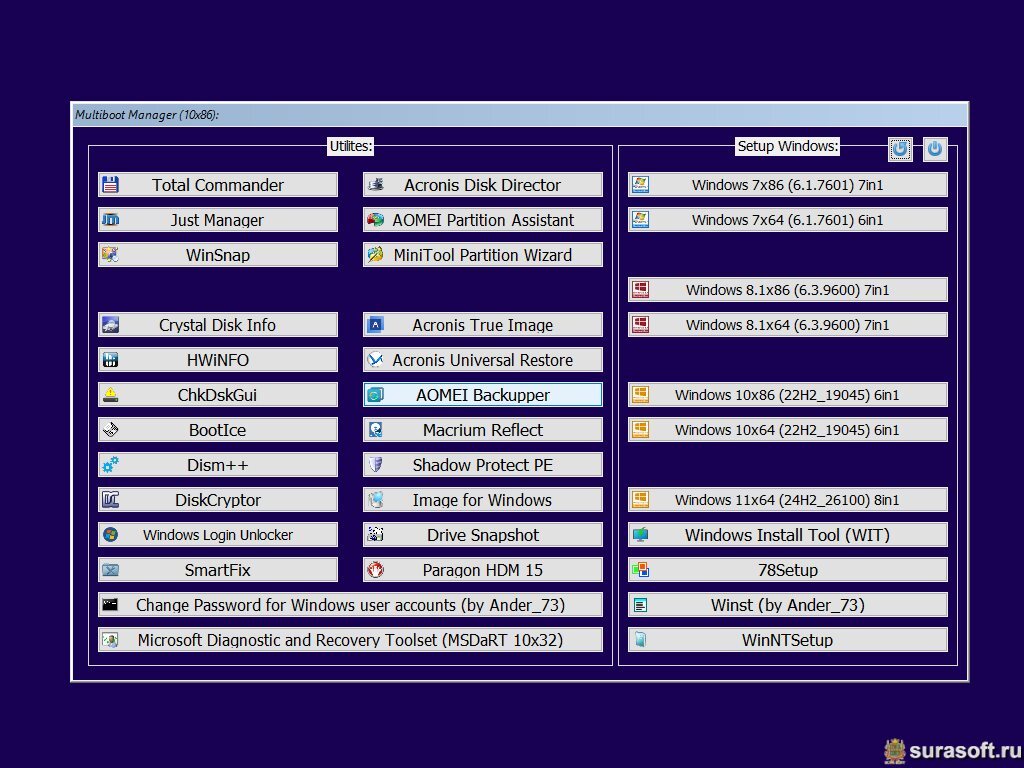Run ChkDskGui
This screenshot has height=768, width=1024.
pos(218,395)
